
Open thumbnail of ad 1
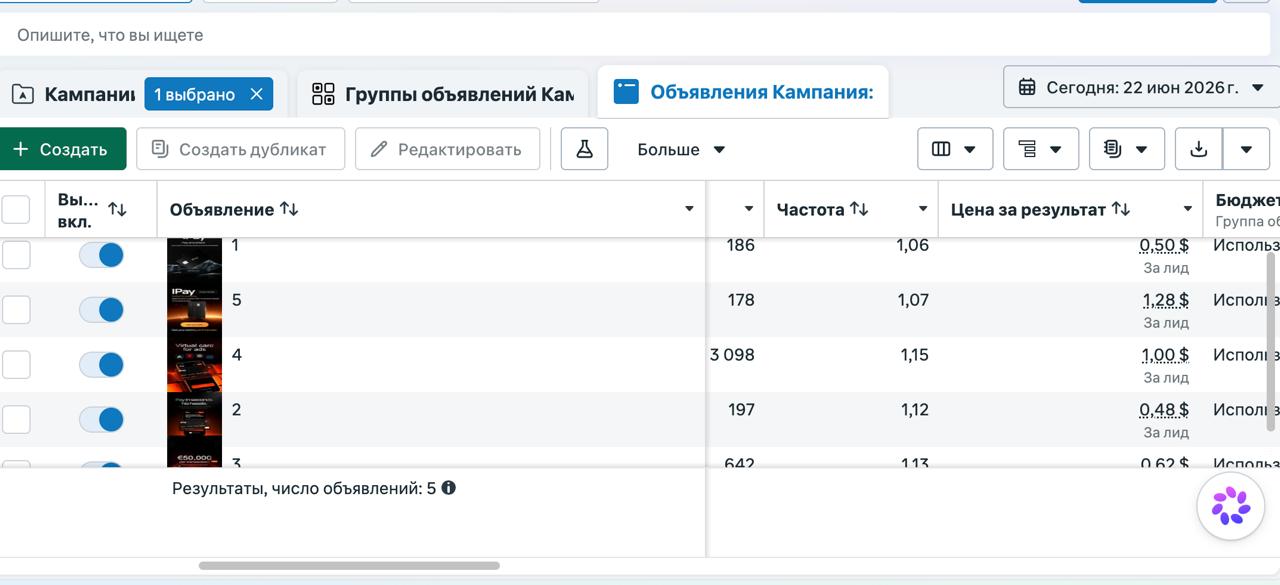(194, 258)
